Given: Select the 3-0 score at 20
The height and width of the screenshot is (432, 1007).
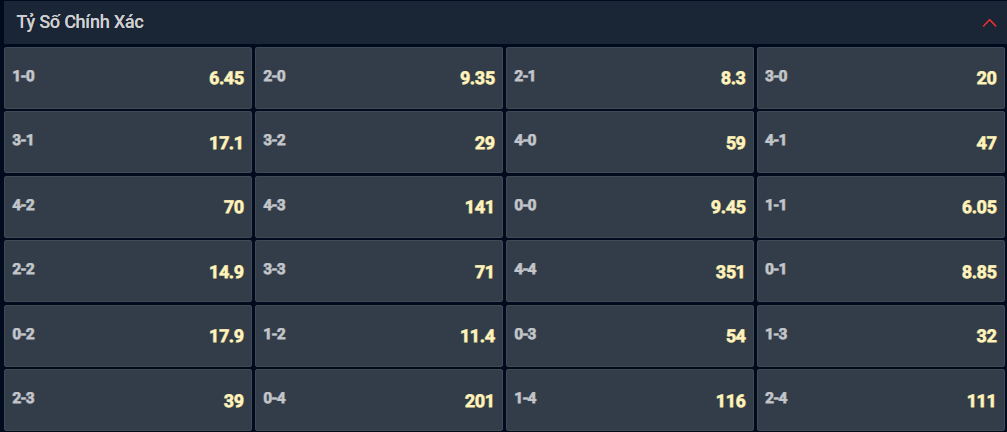Looking at the screenshot, I should (881, 78).
